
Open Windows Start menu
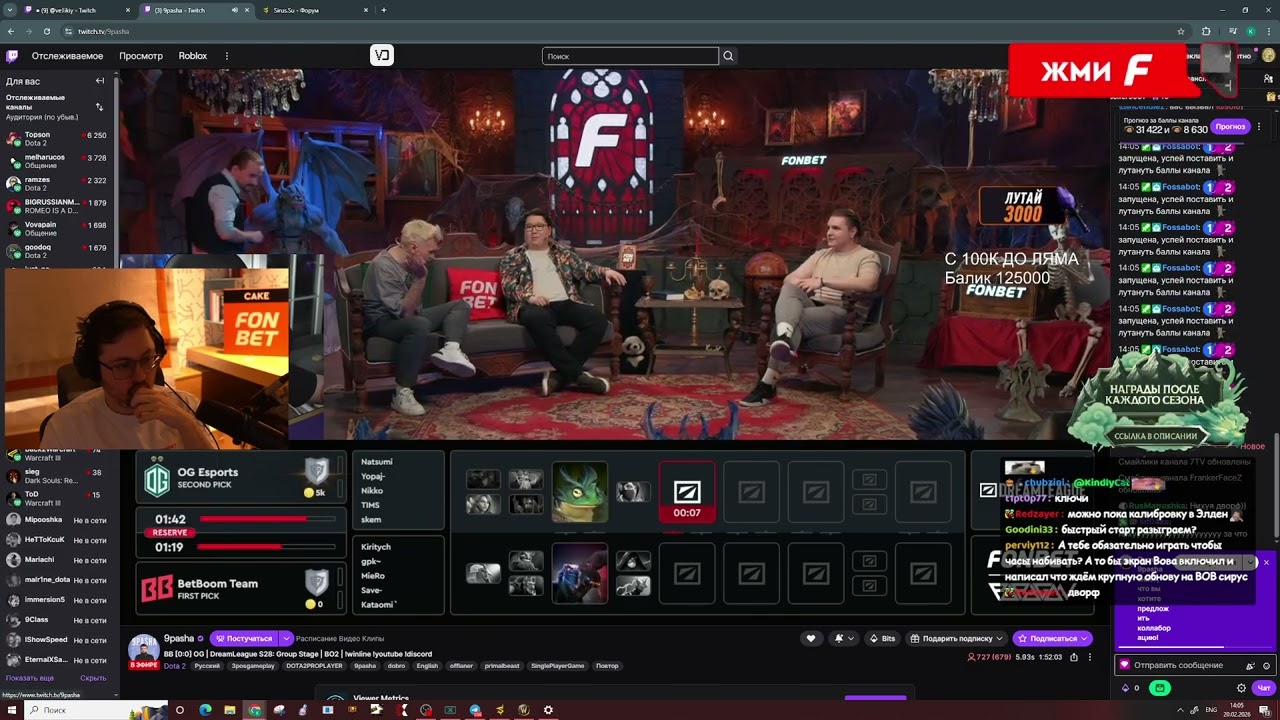click(11, 710)
